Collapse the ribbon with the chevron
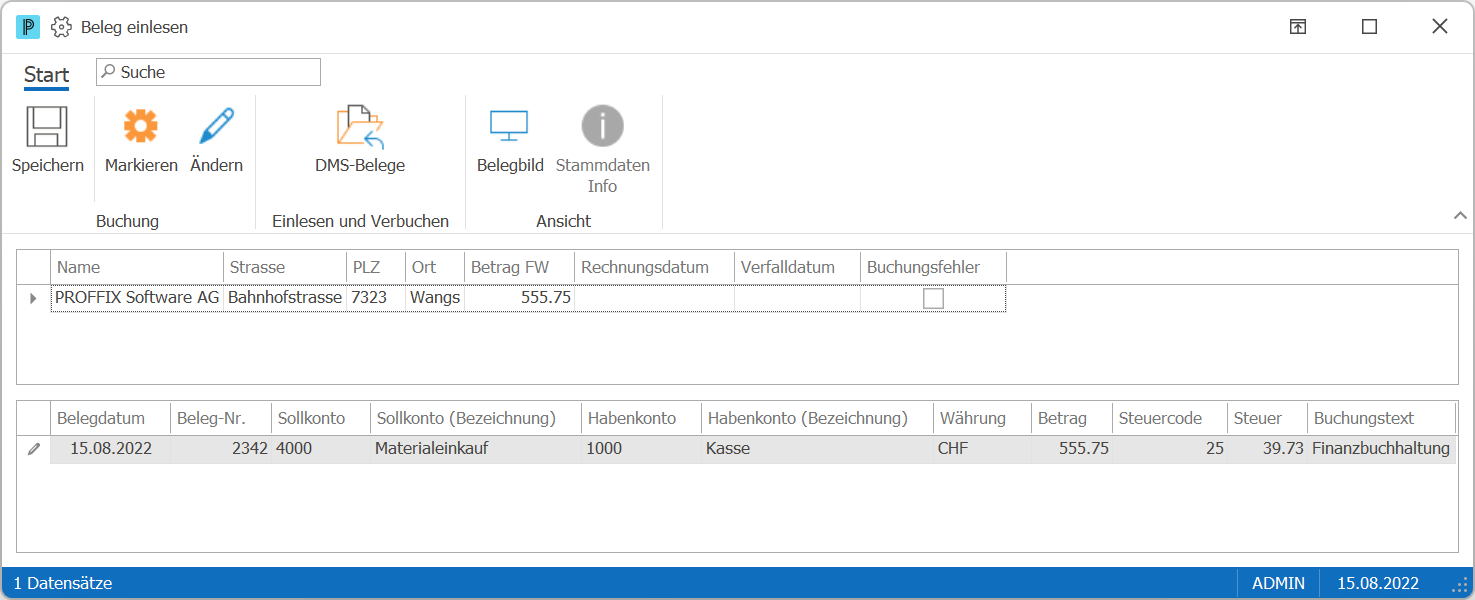 coord(1460,215)
